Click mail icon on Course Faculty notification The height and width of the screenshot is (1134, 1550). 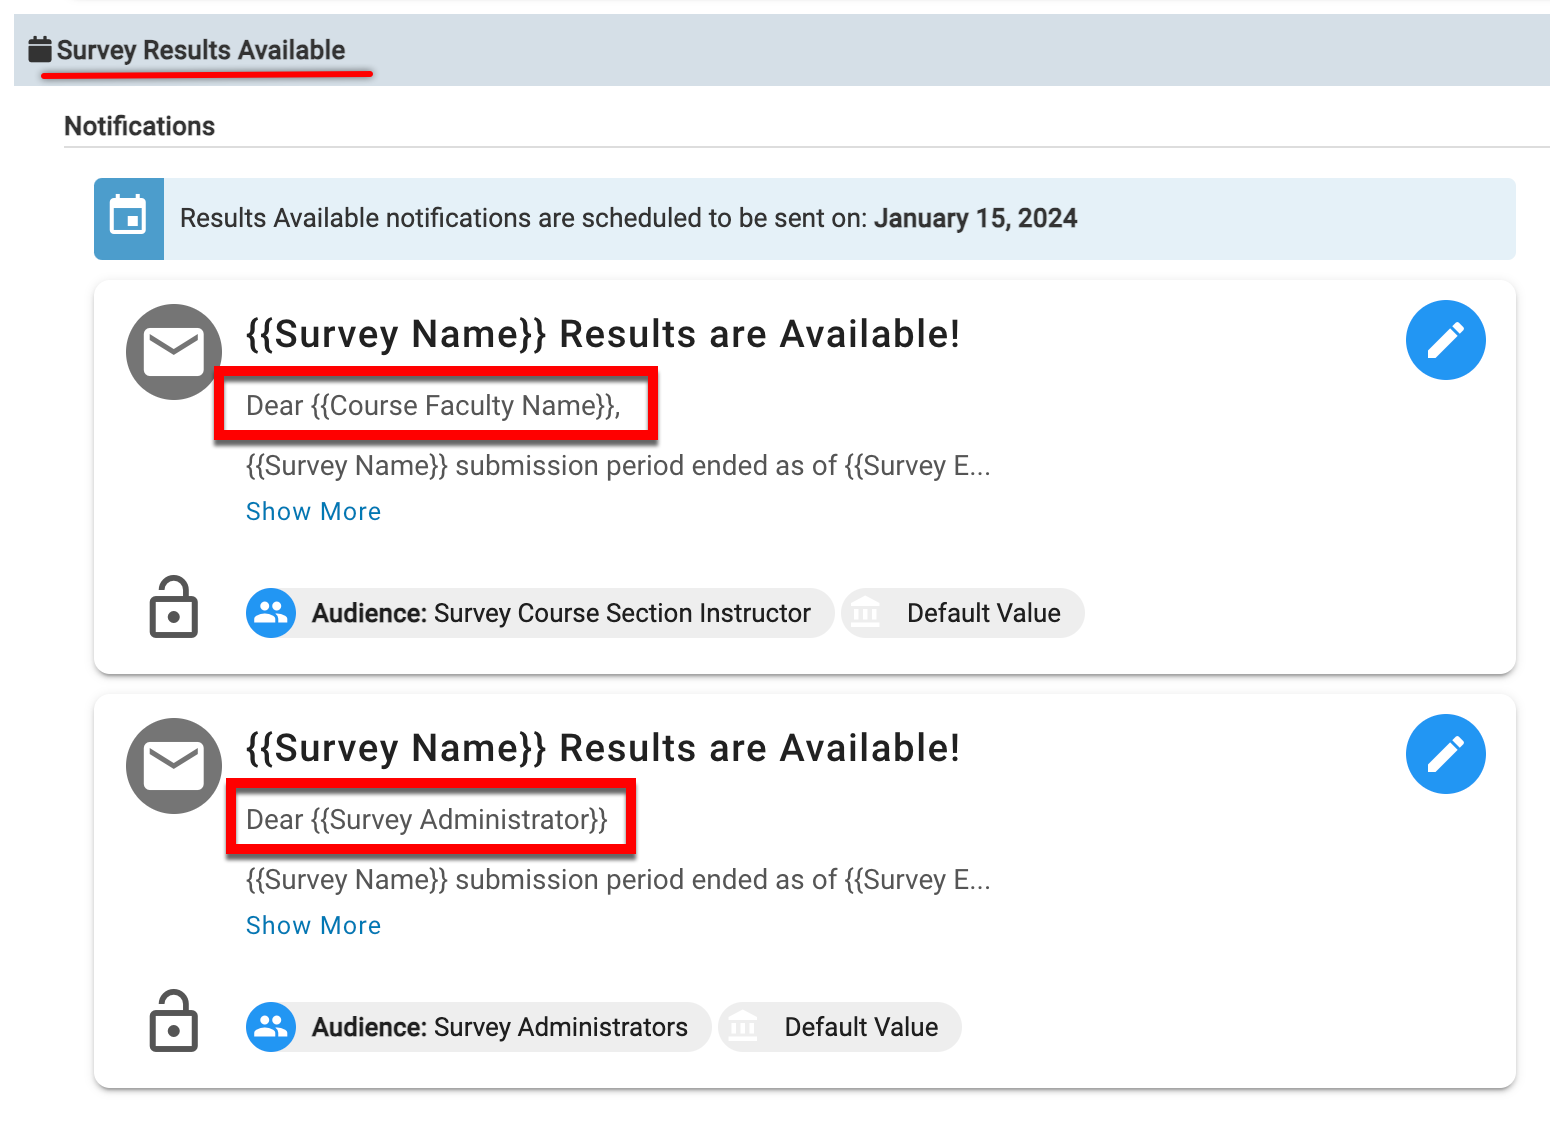[x=174, y=352]
